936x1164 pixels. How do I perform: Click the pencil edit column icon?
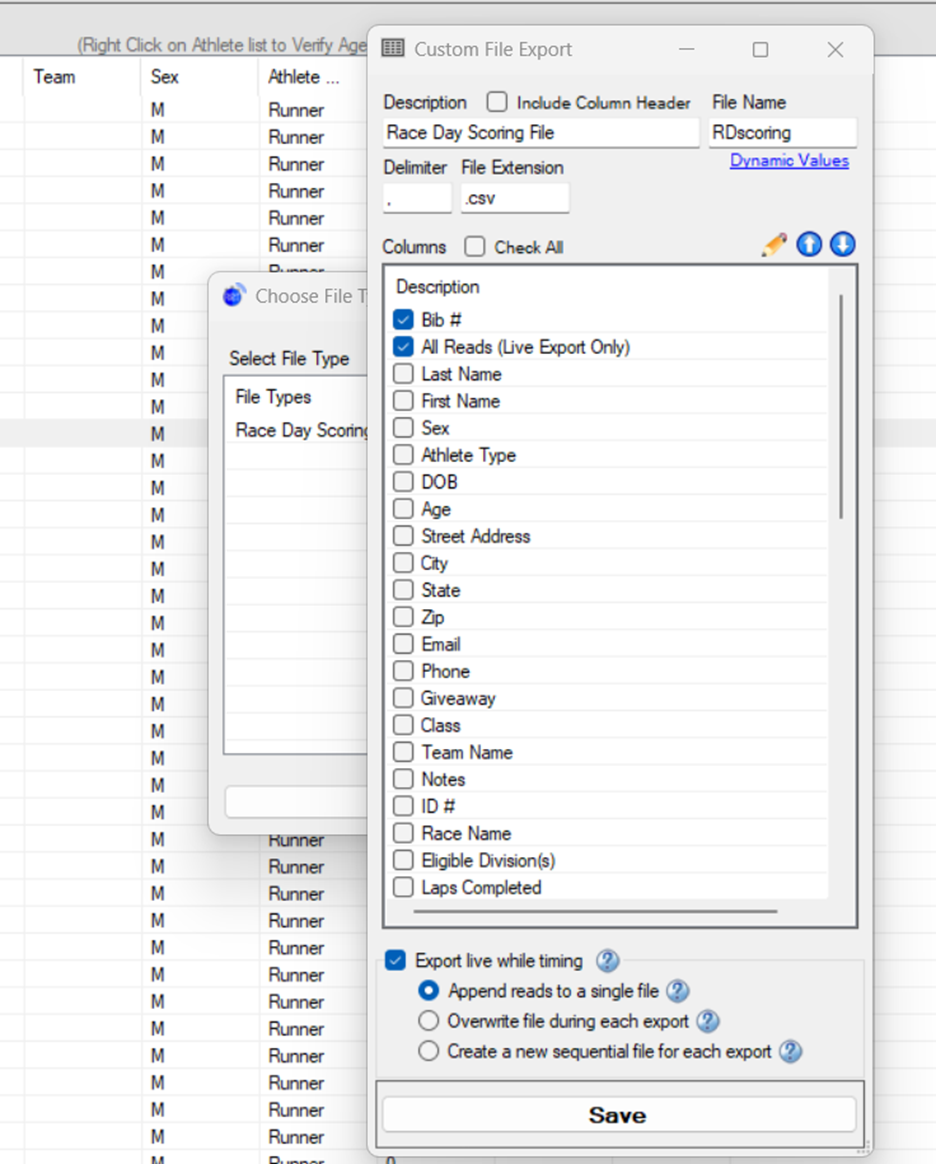(x=774, y=245)
